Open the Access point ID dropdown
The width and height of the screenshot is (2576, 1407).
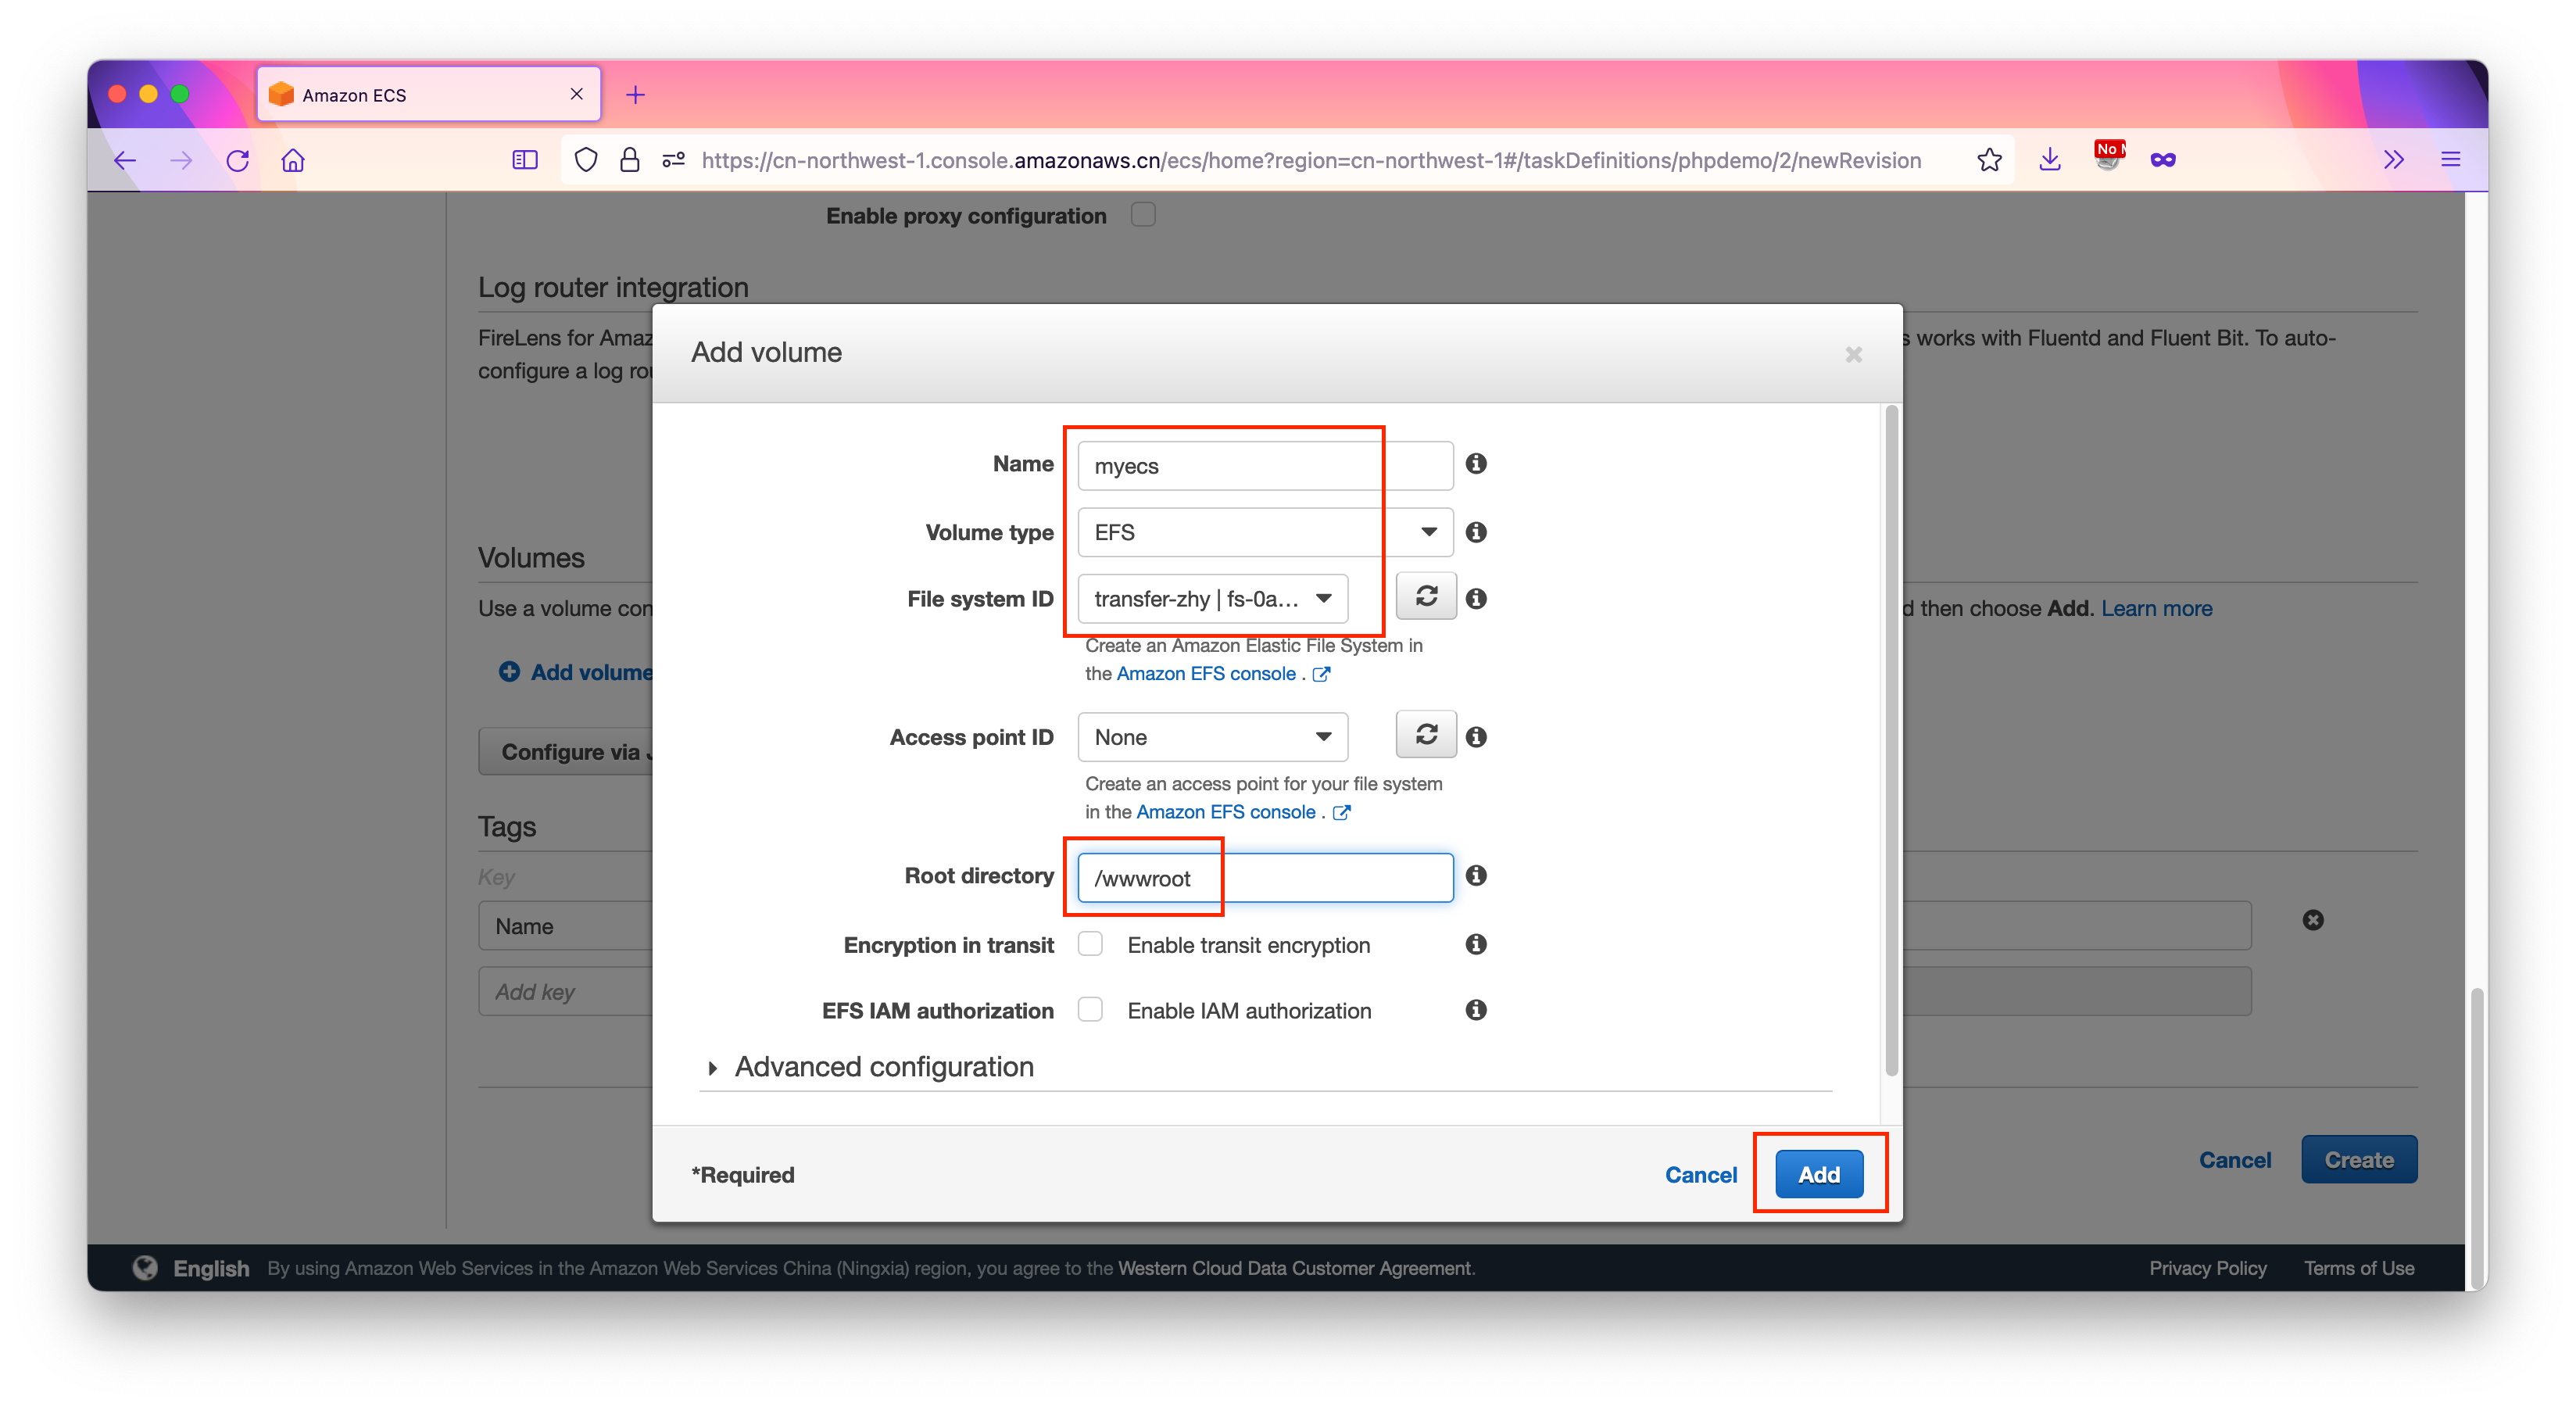coord(1213,737)
